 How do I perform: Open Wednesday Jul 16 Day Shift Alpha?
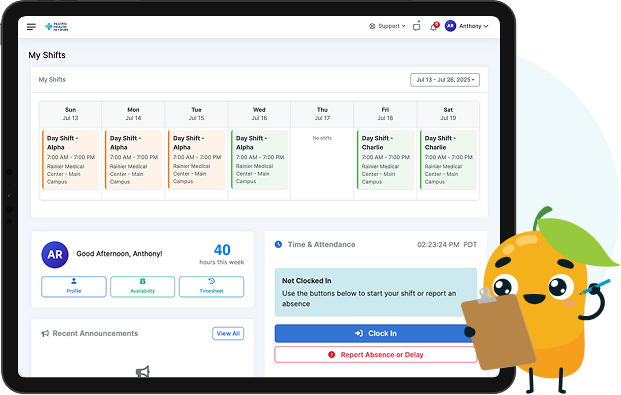[x=259, y=160]
